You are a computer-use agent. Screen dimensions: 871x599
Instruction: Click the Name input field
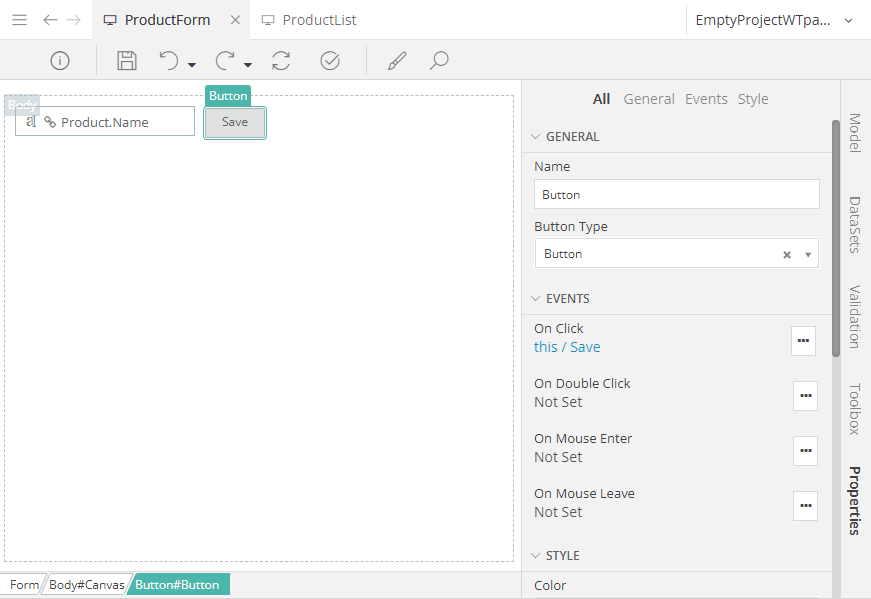tap(676, 195)
